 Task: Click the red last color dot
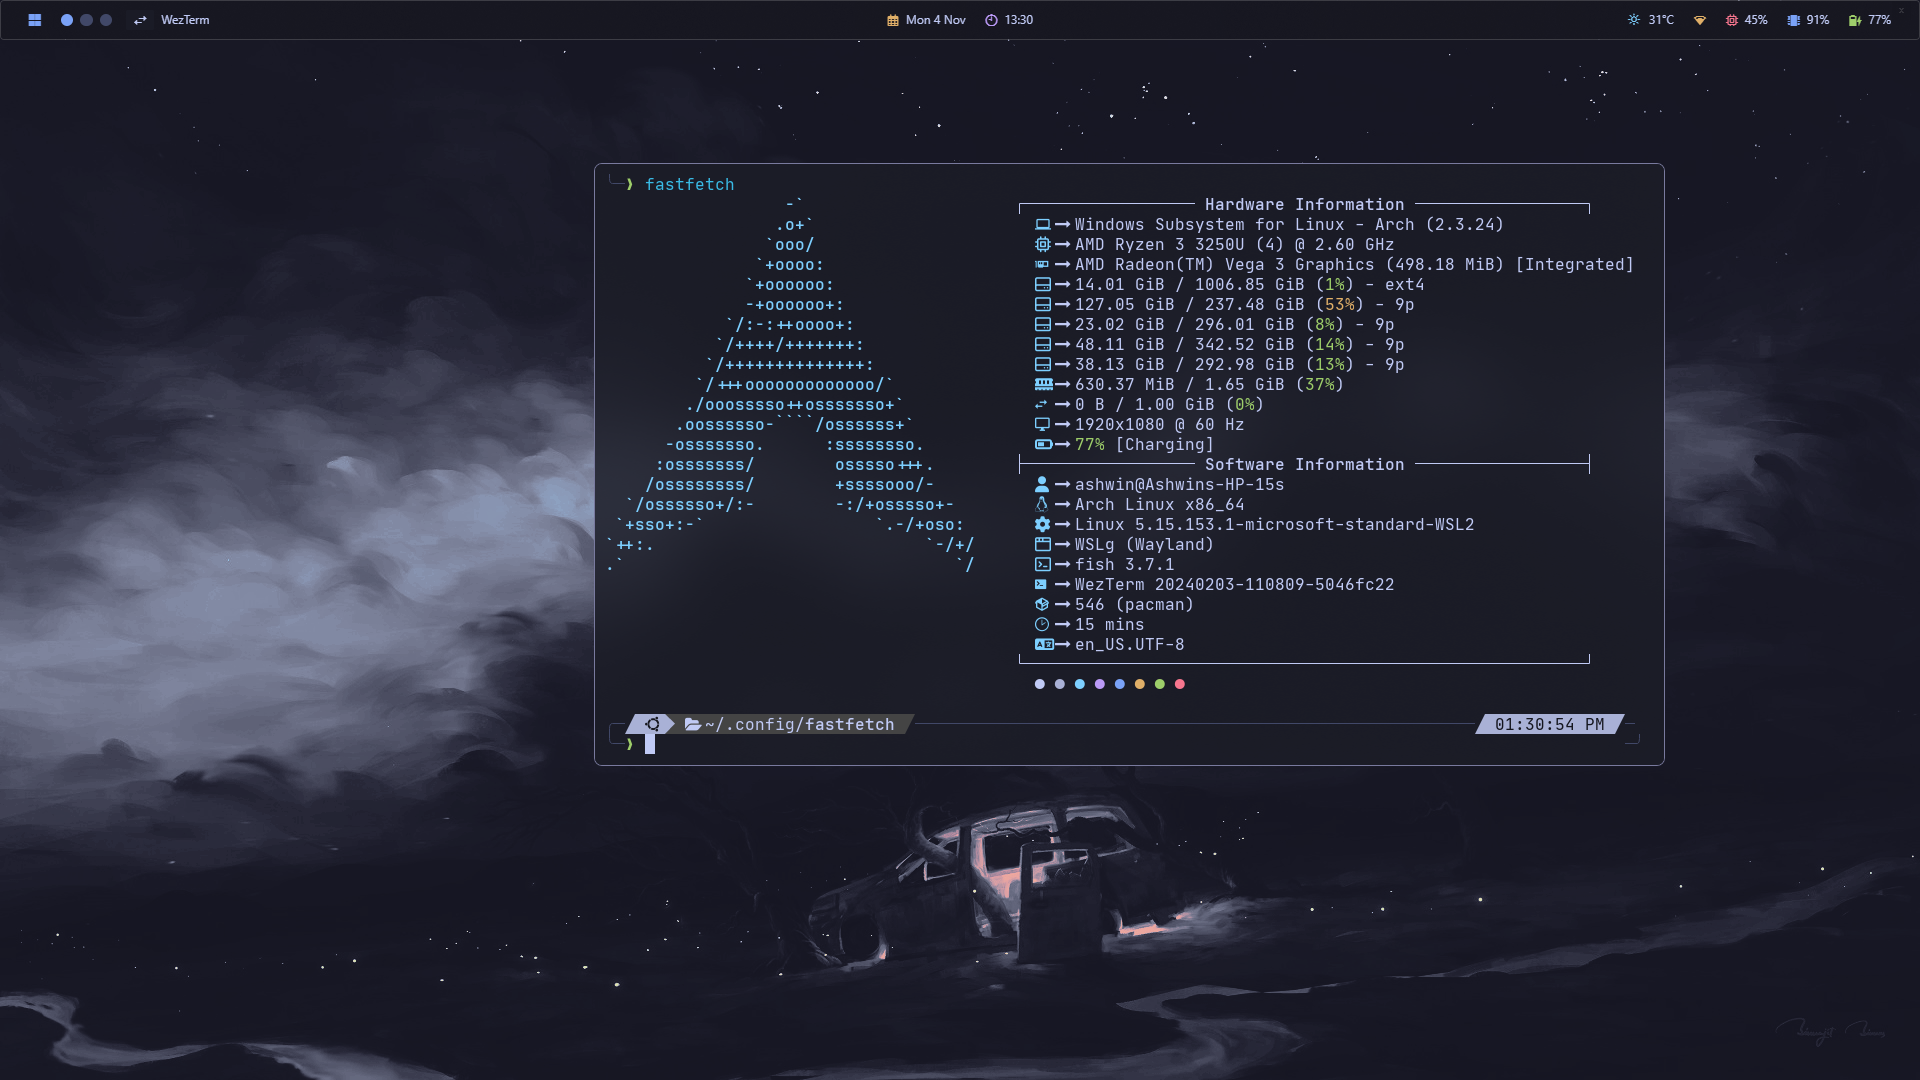1180,684
